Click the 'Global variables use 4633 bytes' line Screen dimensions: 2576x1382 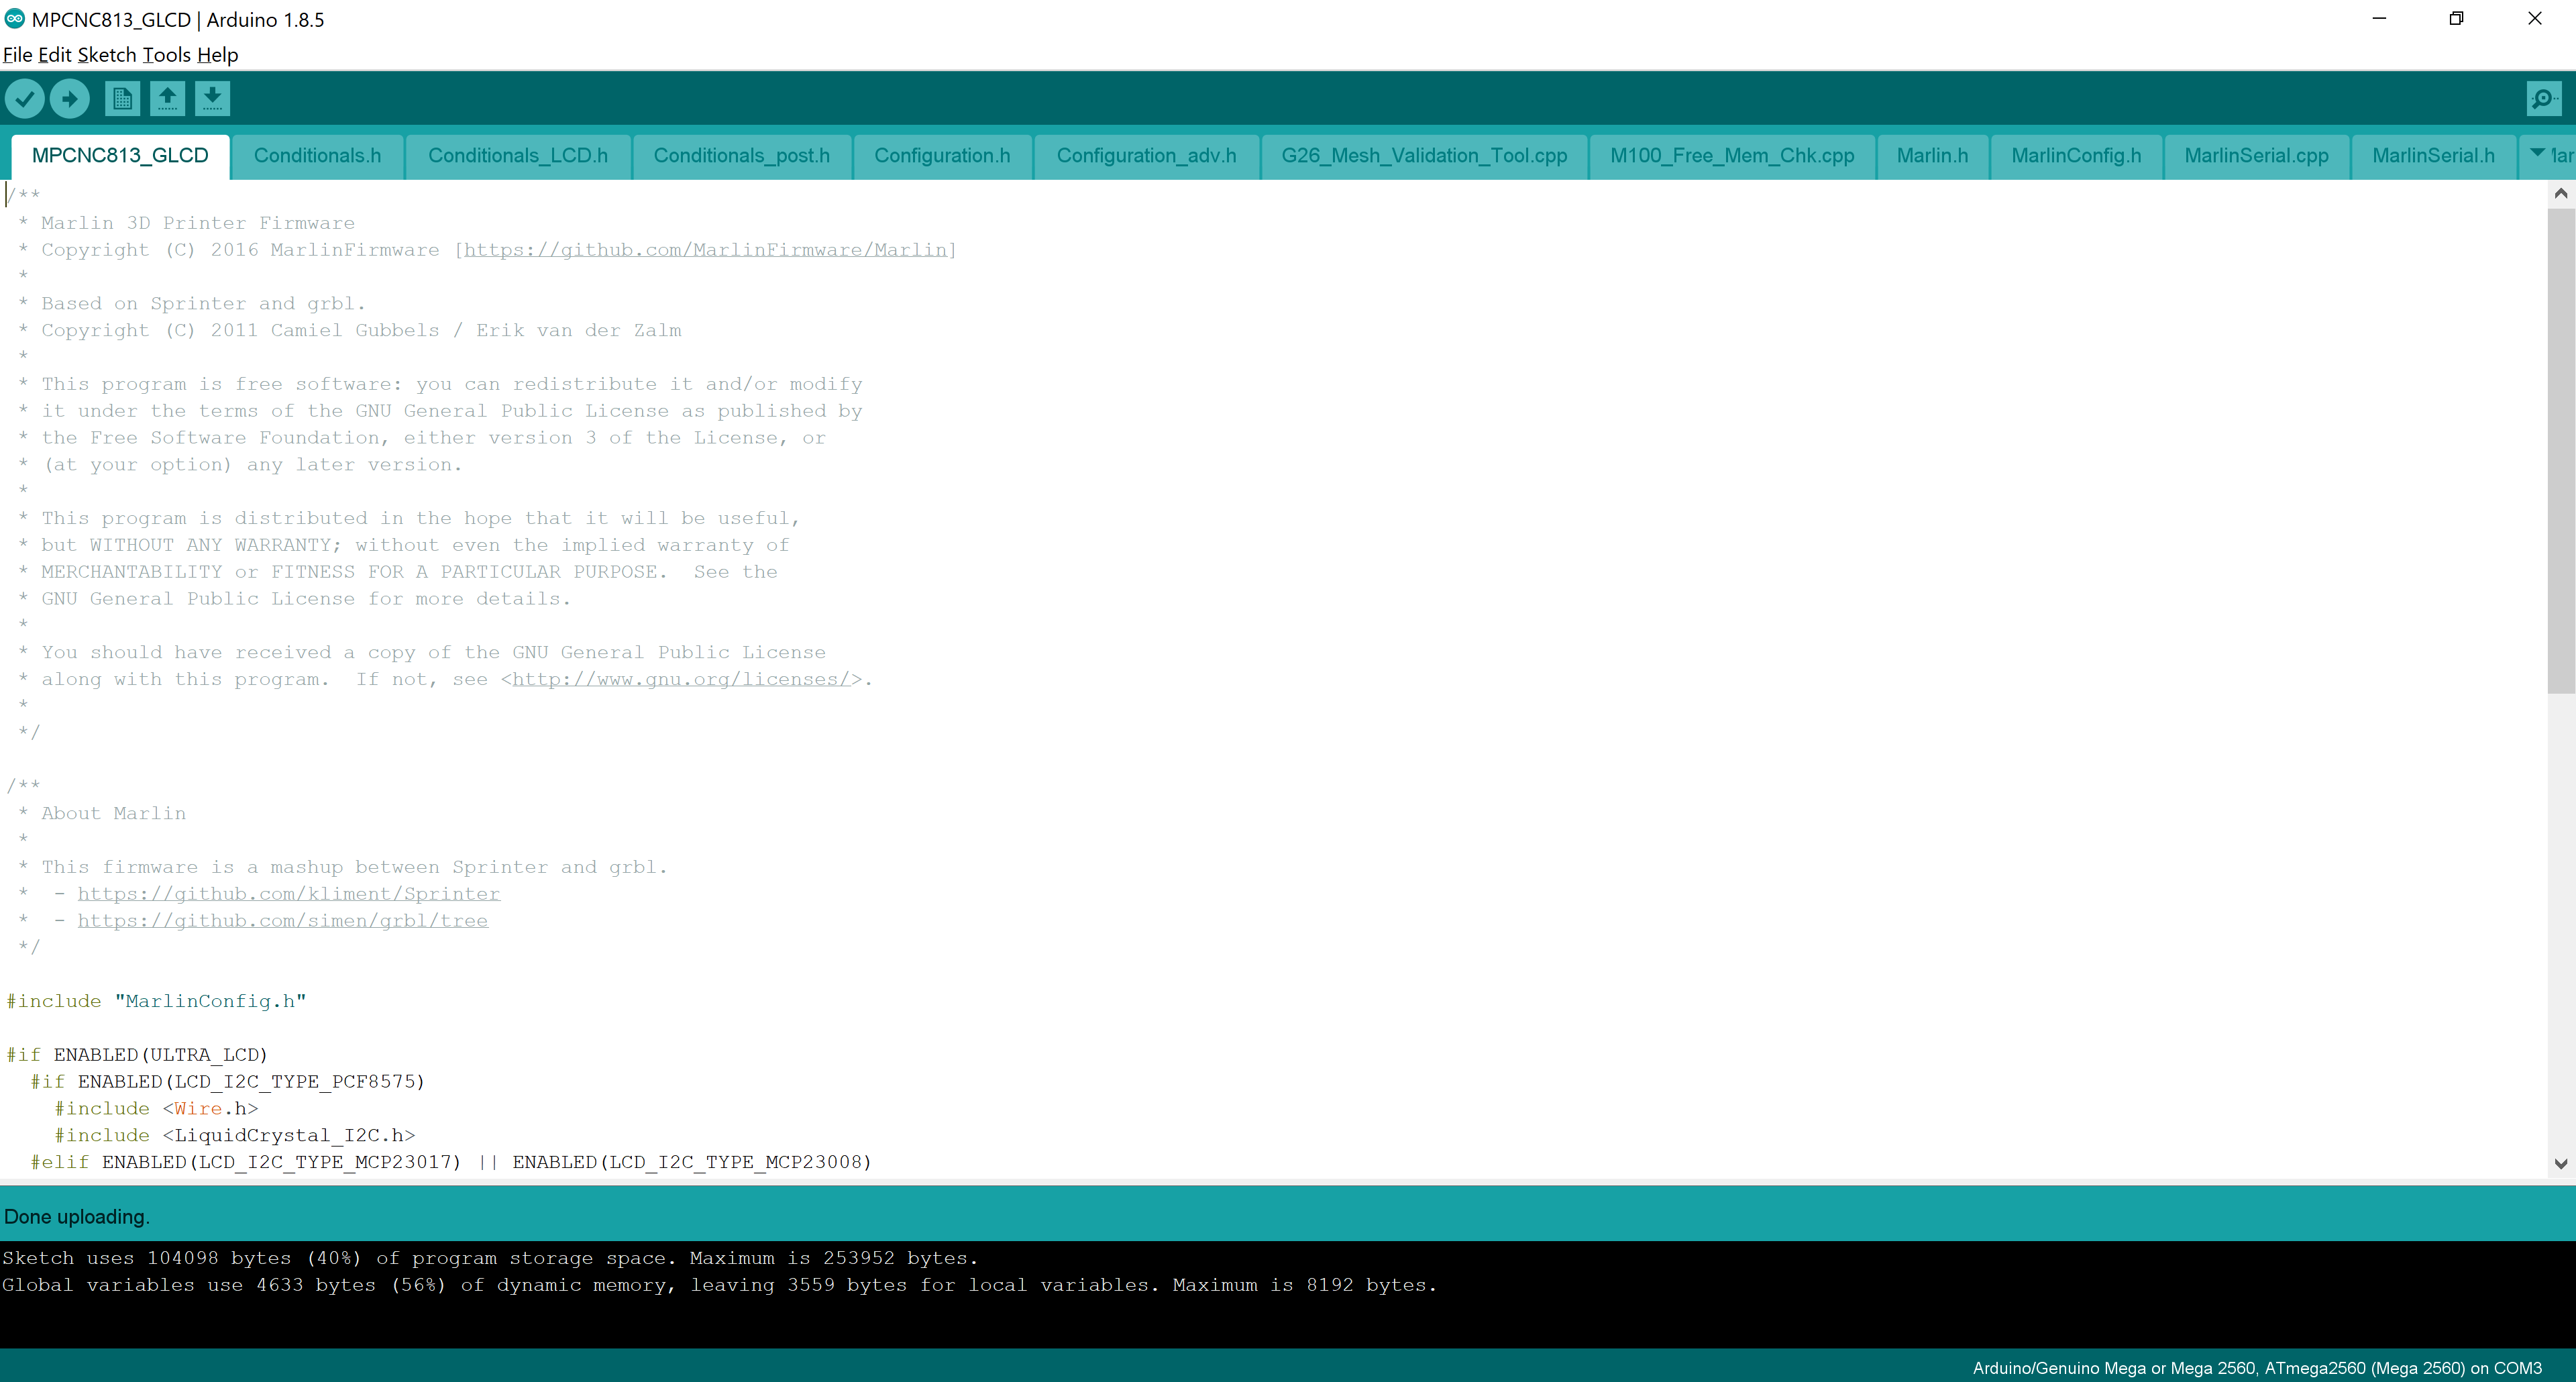719,1285
